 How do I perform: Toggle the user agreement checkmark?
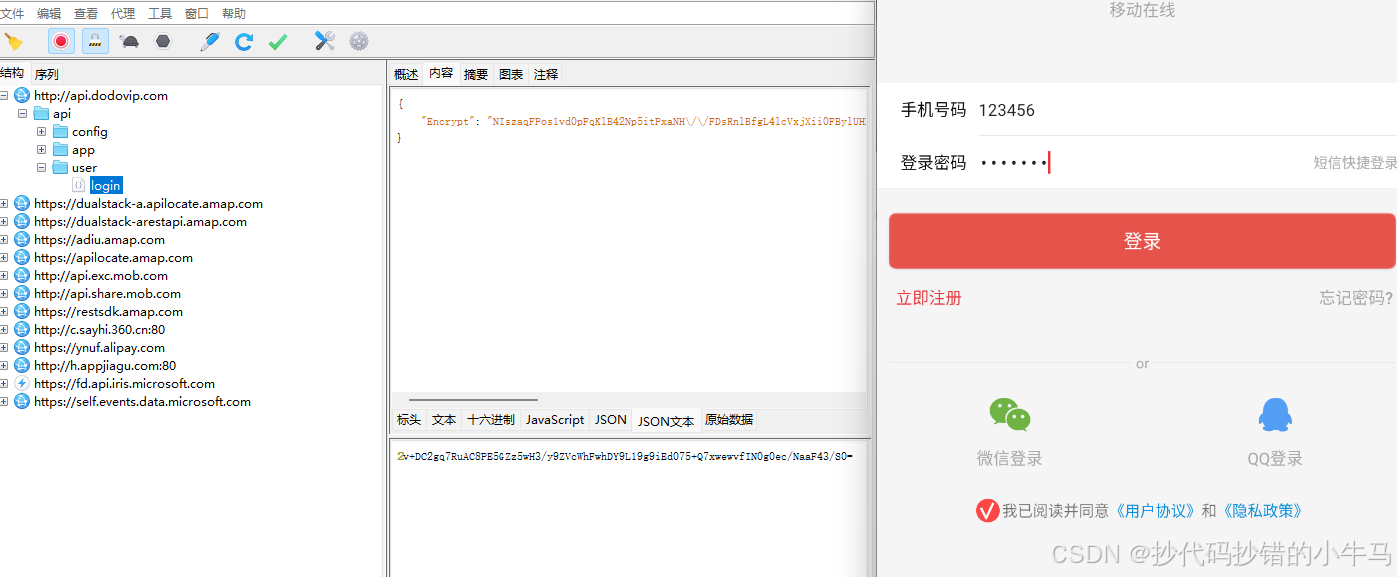987,511
